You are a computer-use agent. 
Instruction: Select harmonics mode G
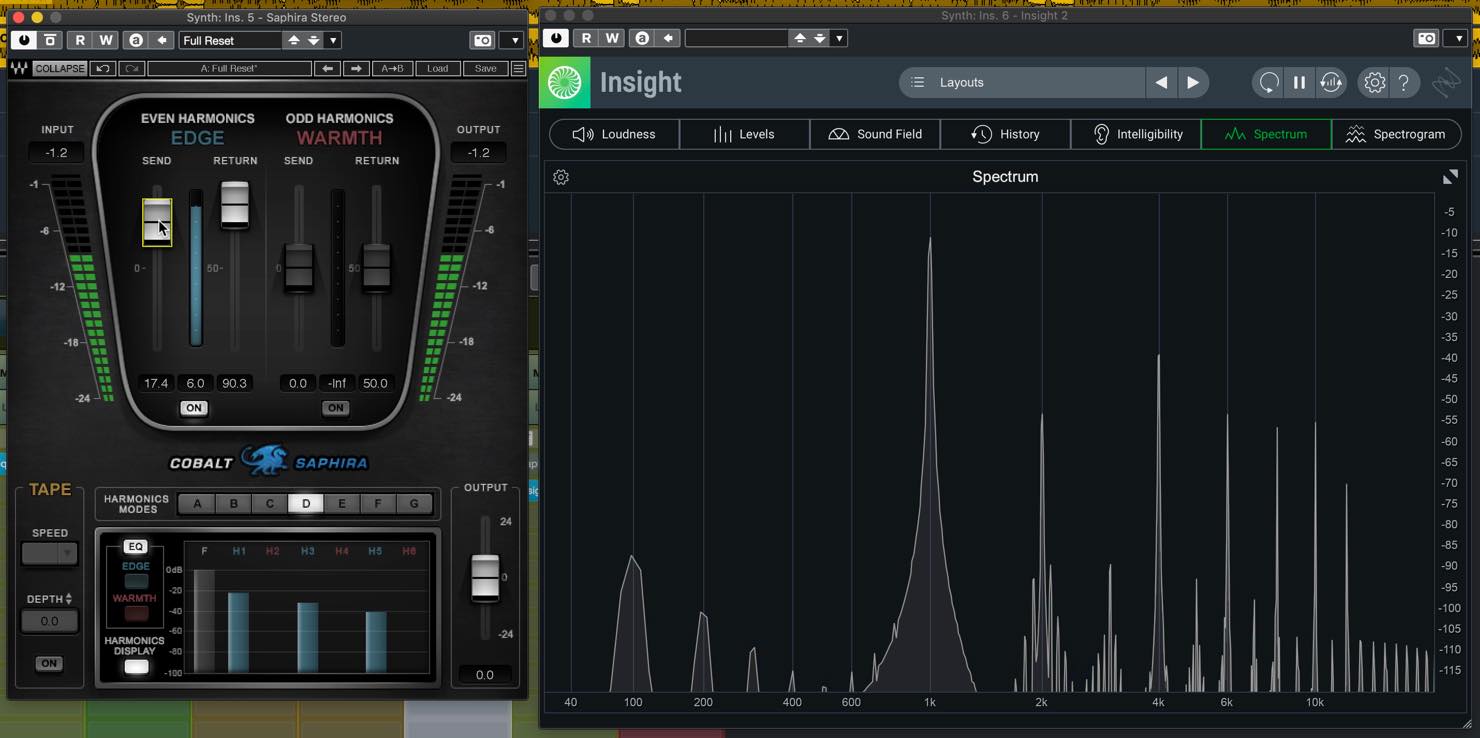click(x=414, y=504)
